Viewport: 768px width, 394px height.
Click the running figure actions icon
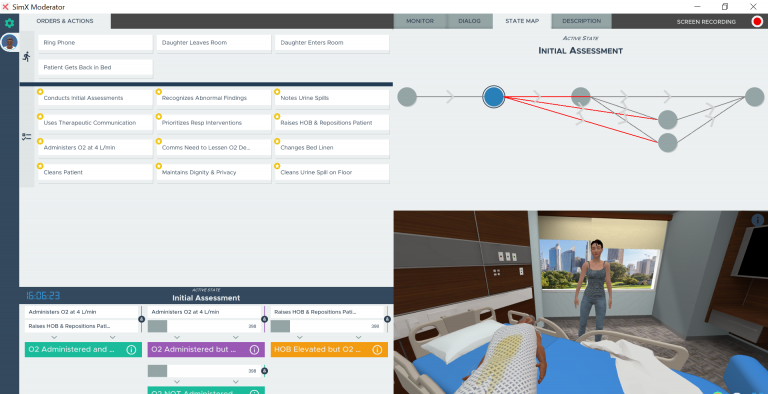[x=26, y=57]
